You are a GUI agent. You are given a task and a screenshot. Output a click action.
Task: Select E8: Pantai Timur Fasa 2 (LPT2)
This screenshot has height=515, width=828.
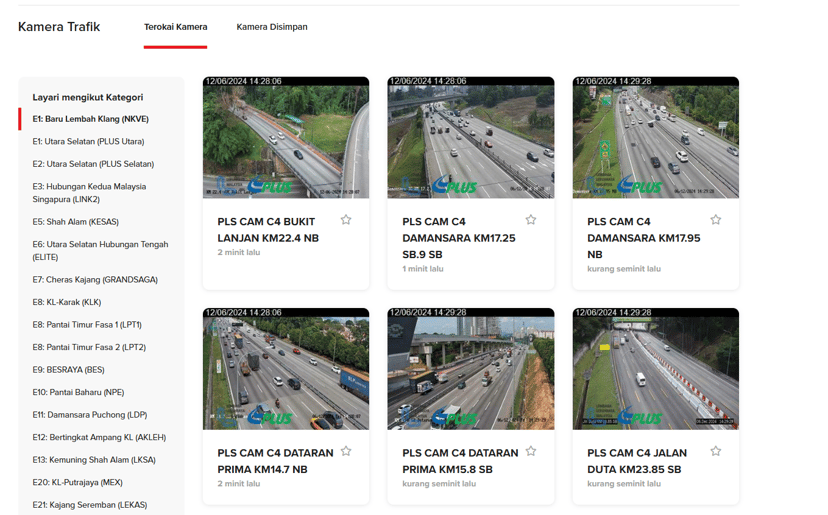tap(89, 347)
